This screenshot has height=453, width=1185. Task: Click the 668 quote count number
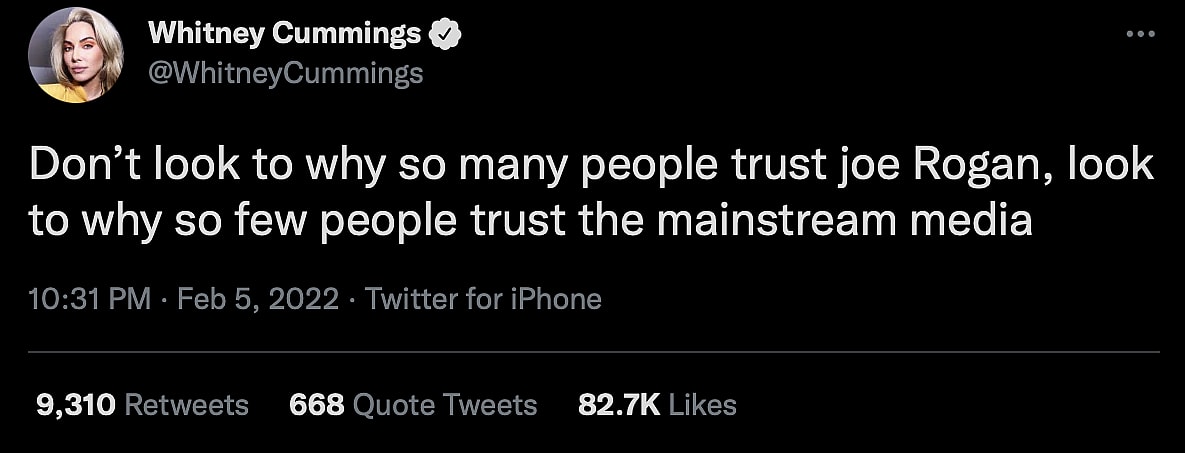pos(316,404)
